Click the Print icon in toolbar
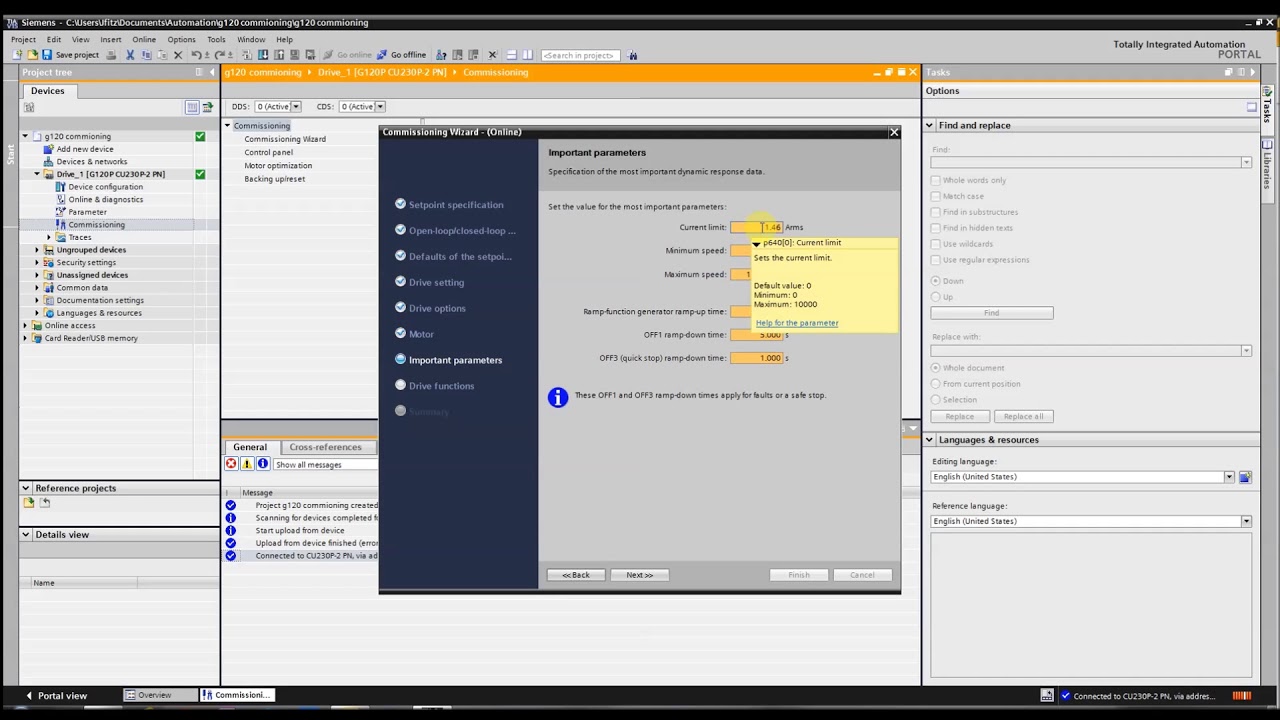The height and width of the screenshot is (720, 1280). click(111, 55)
